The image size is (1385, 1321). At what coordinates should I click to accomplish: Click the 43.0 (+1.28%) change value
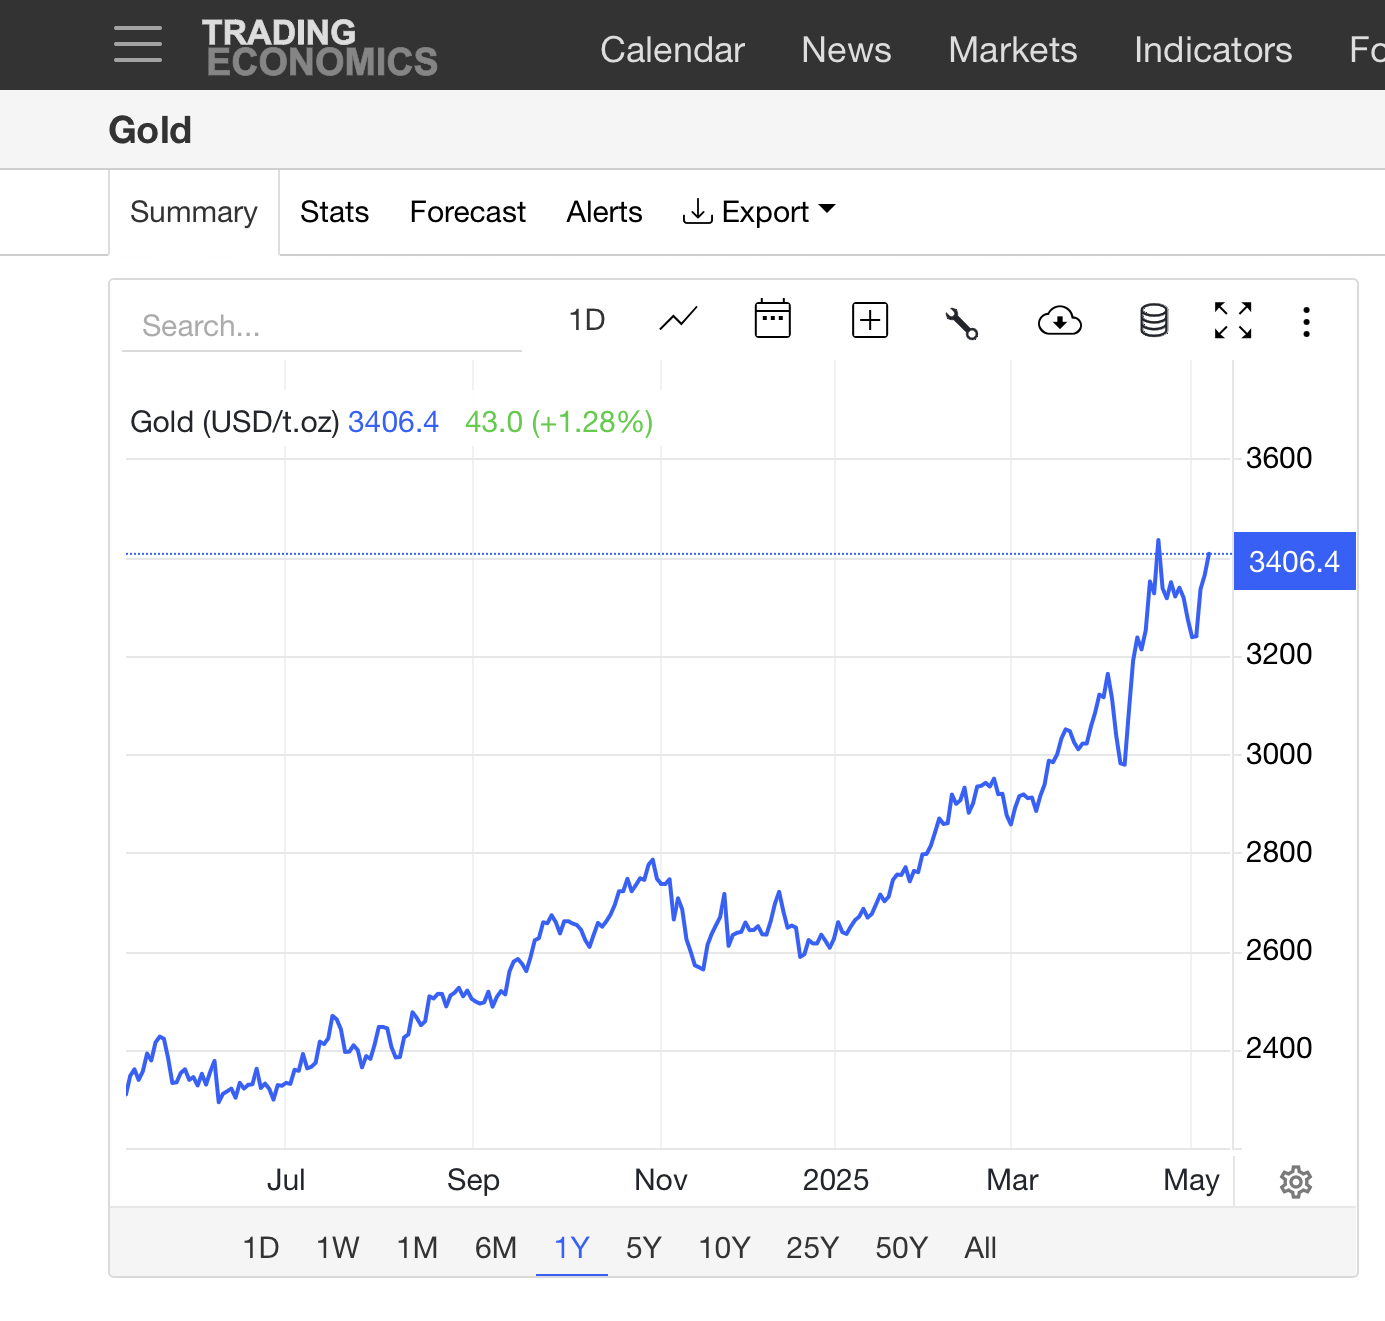(559, 422)
